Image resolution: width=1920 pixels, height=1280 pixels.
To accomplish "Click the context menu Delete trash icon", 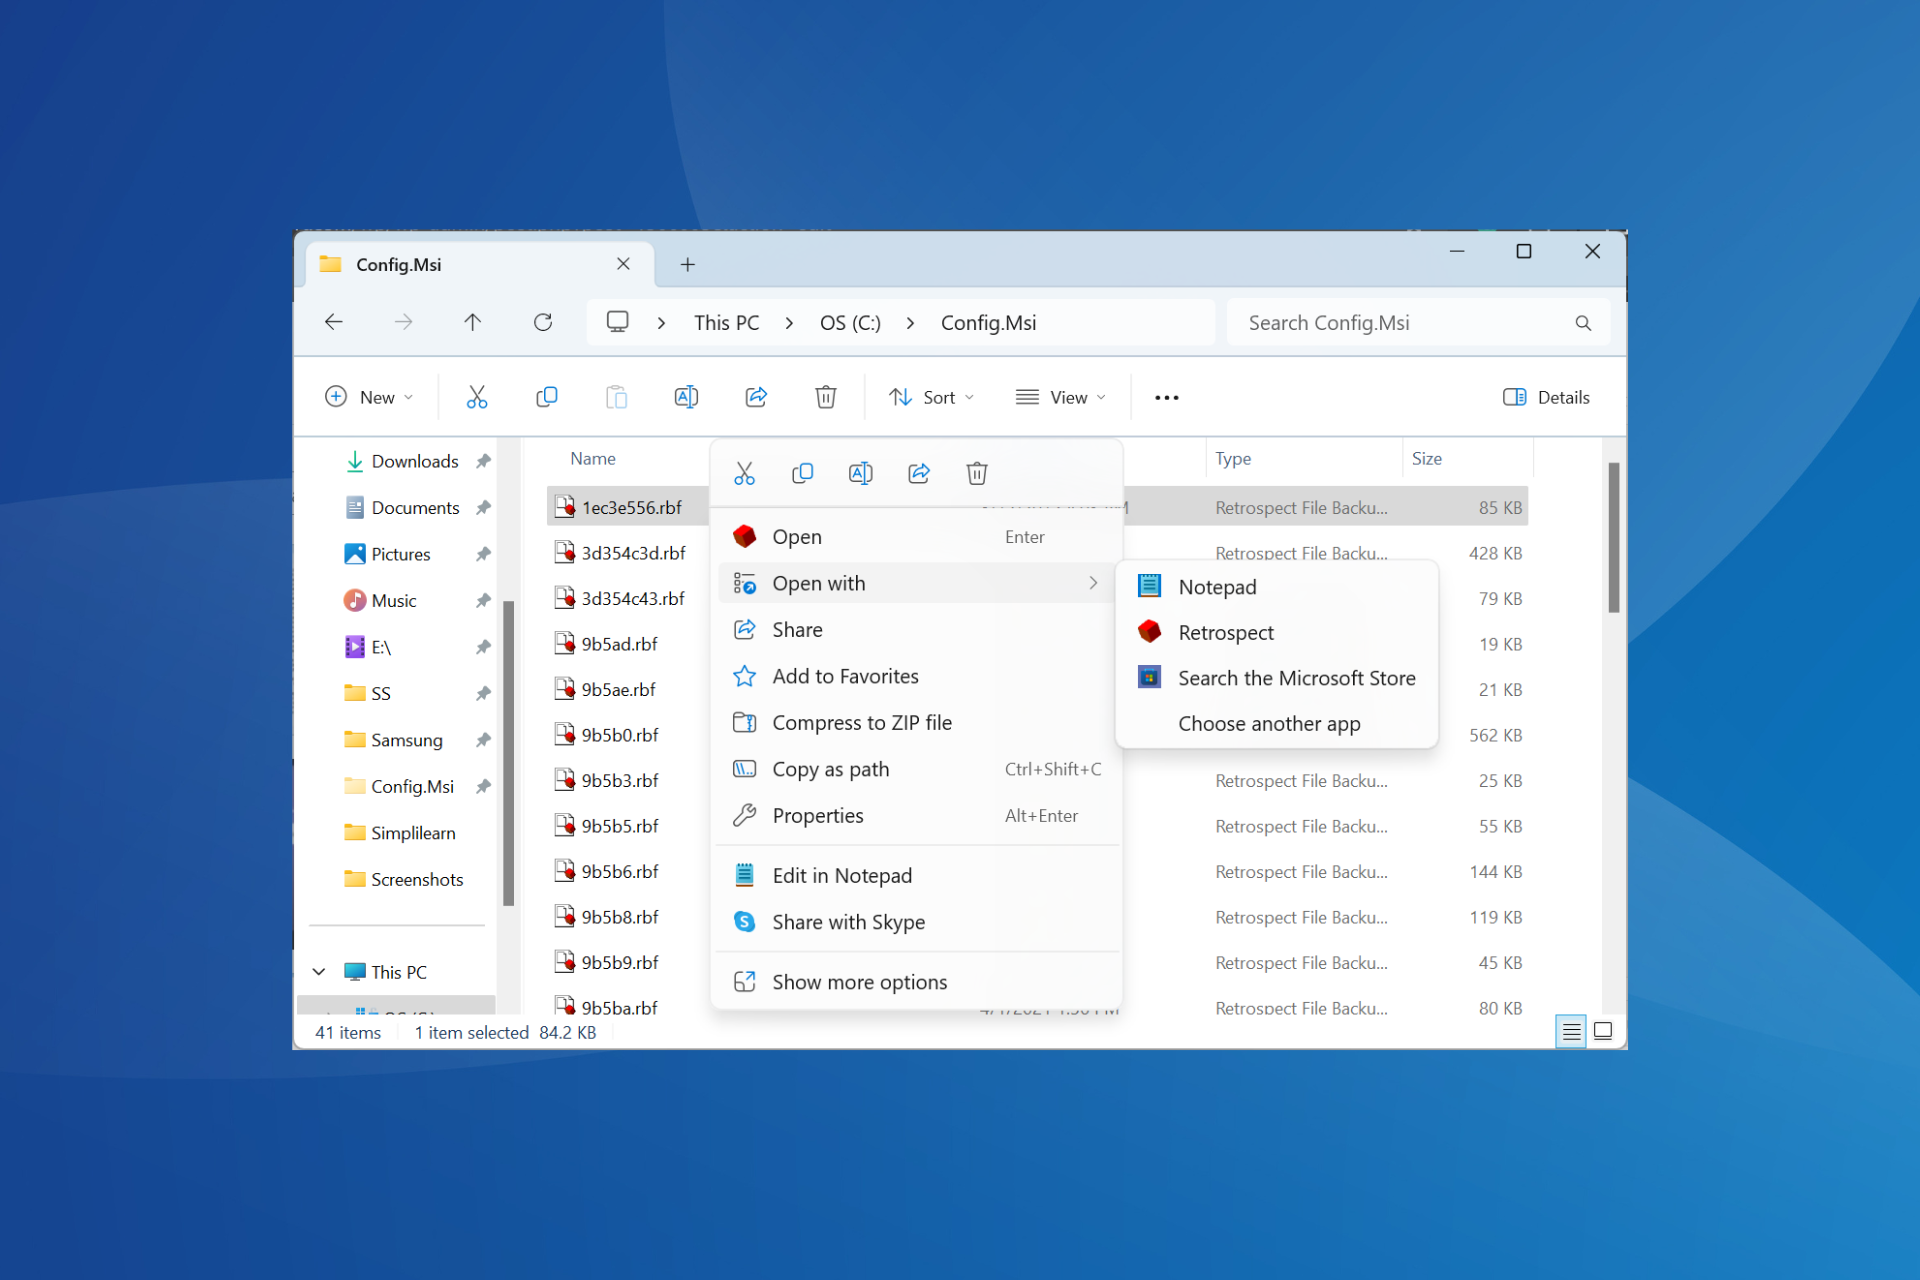I will tap(977, 473).
